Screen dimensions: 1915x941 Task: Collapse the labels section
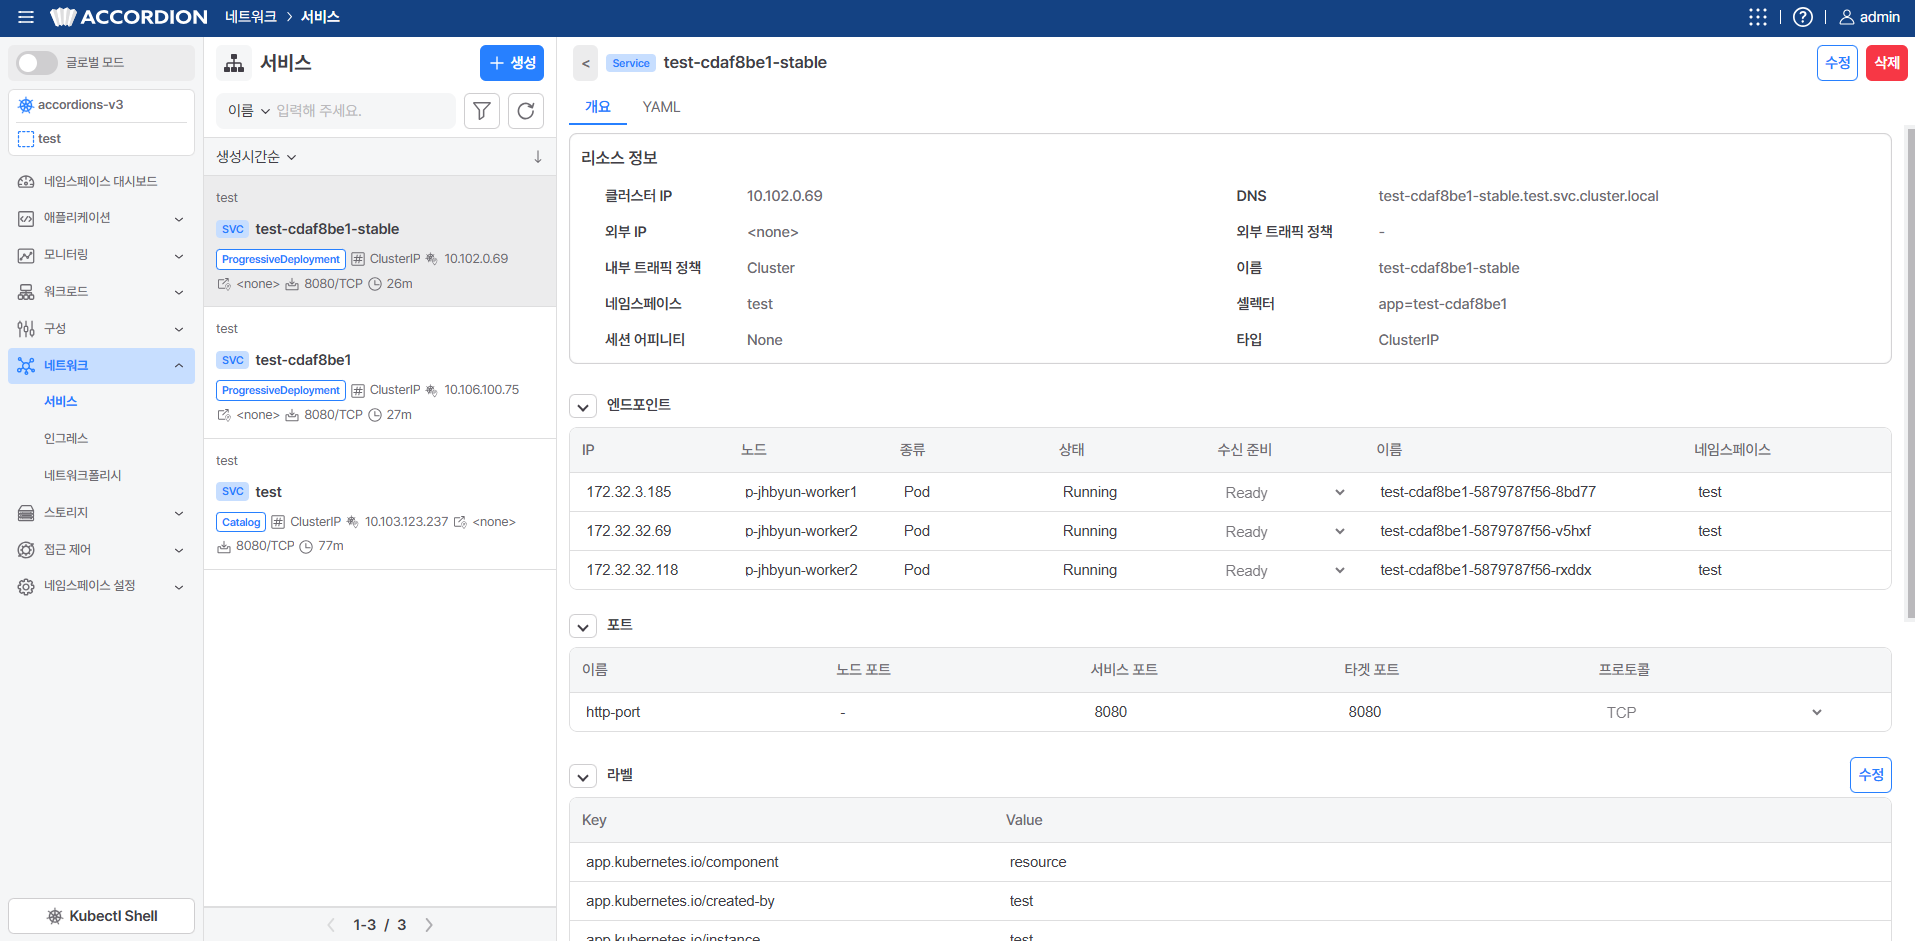tap(583, 777)
